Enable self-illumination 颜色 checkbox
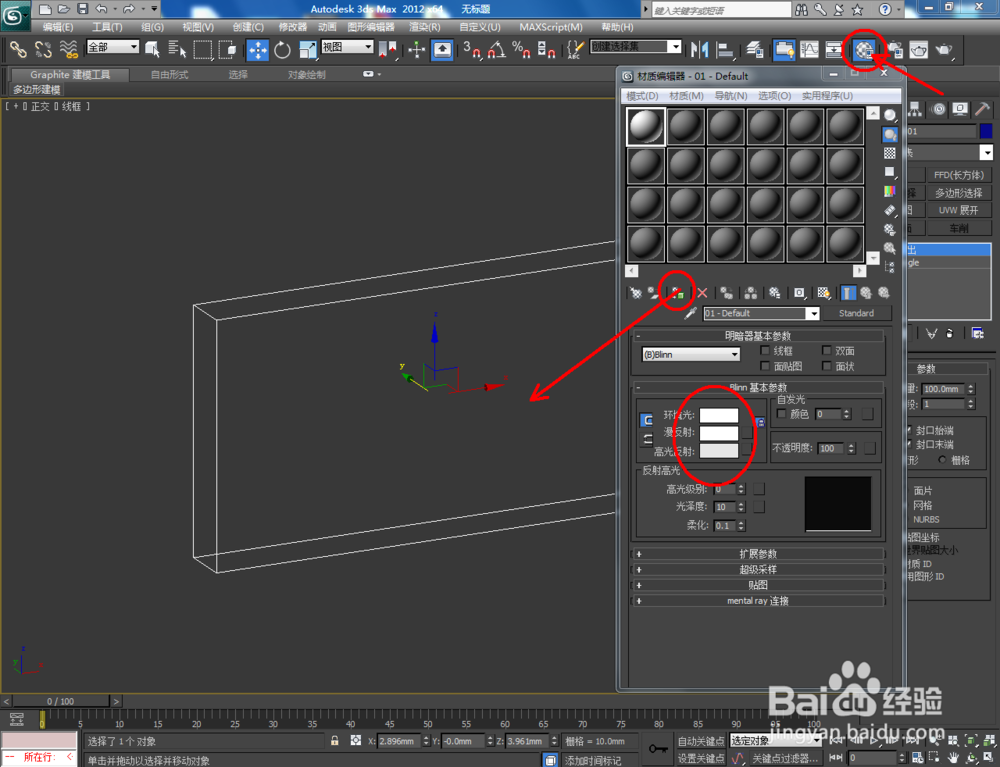The width and height of the screenshot is (1000, 767). [782, 414]
